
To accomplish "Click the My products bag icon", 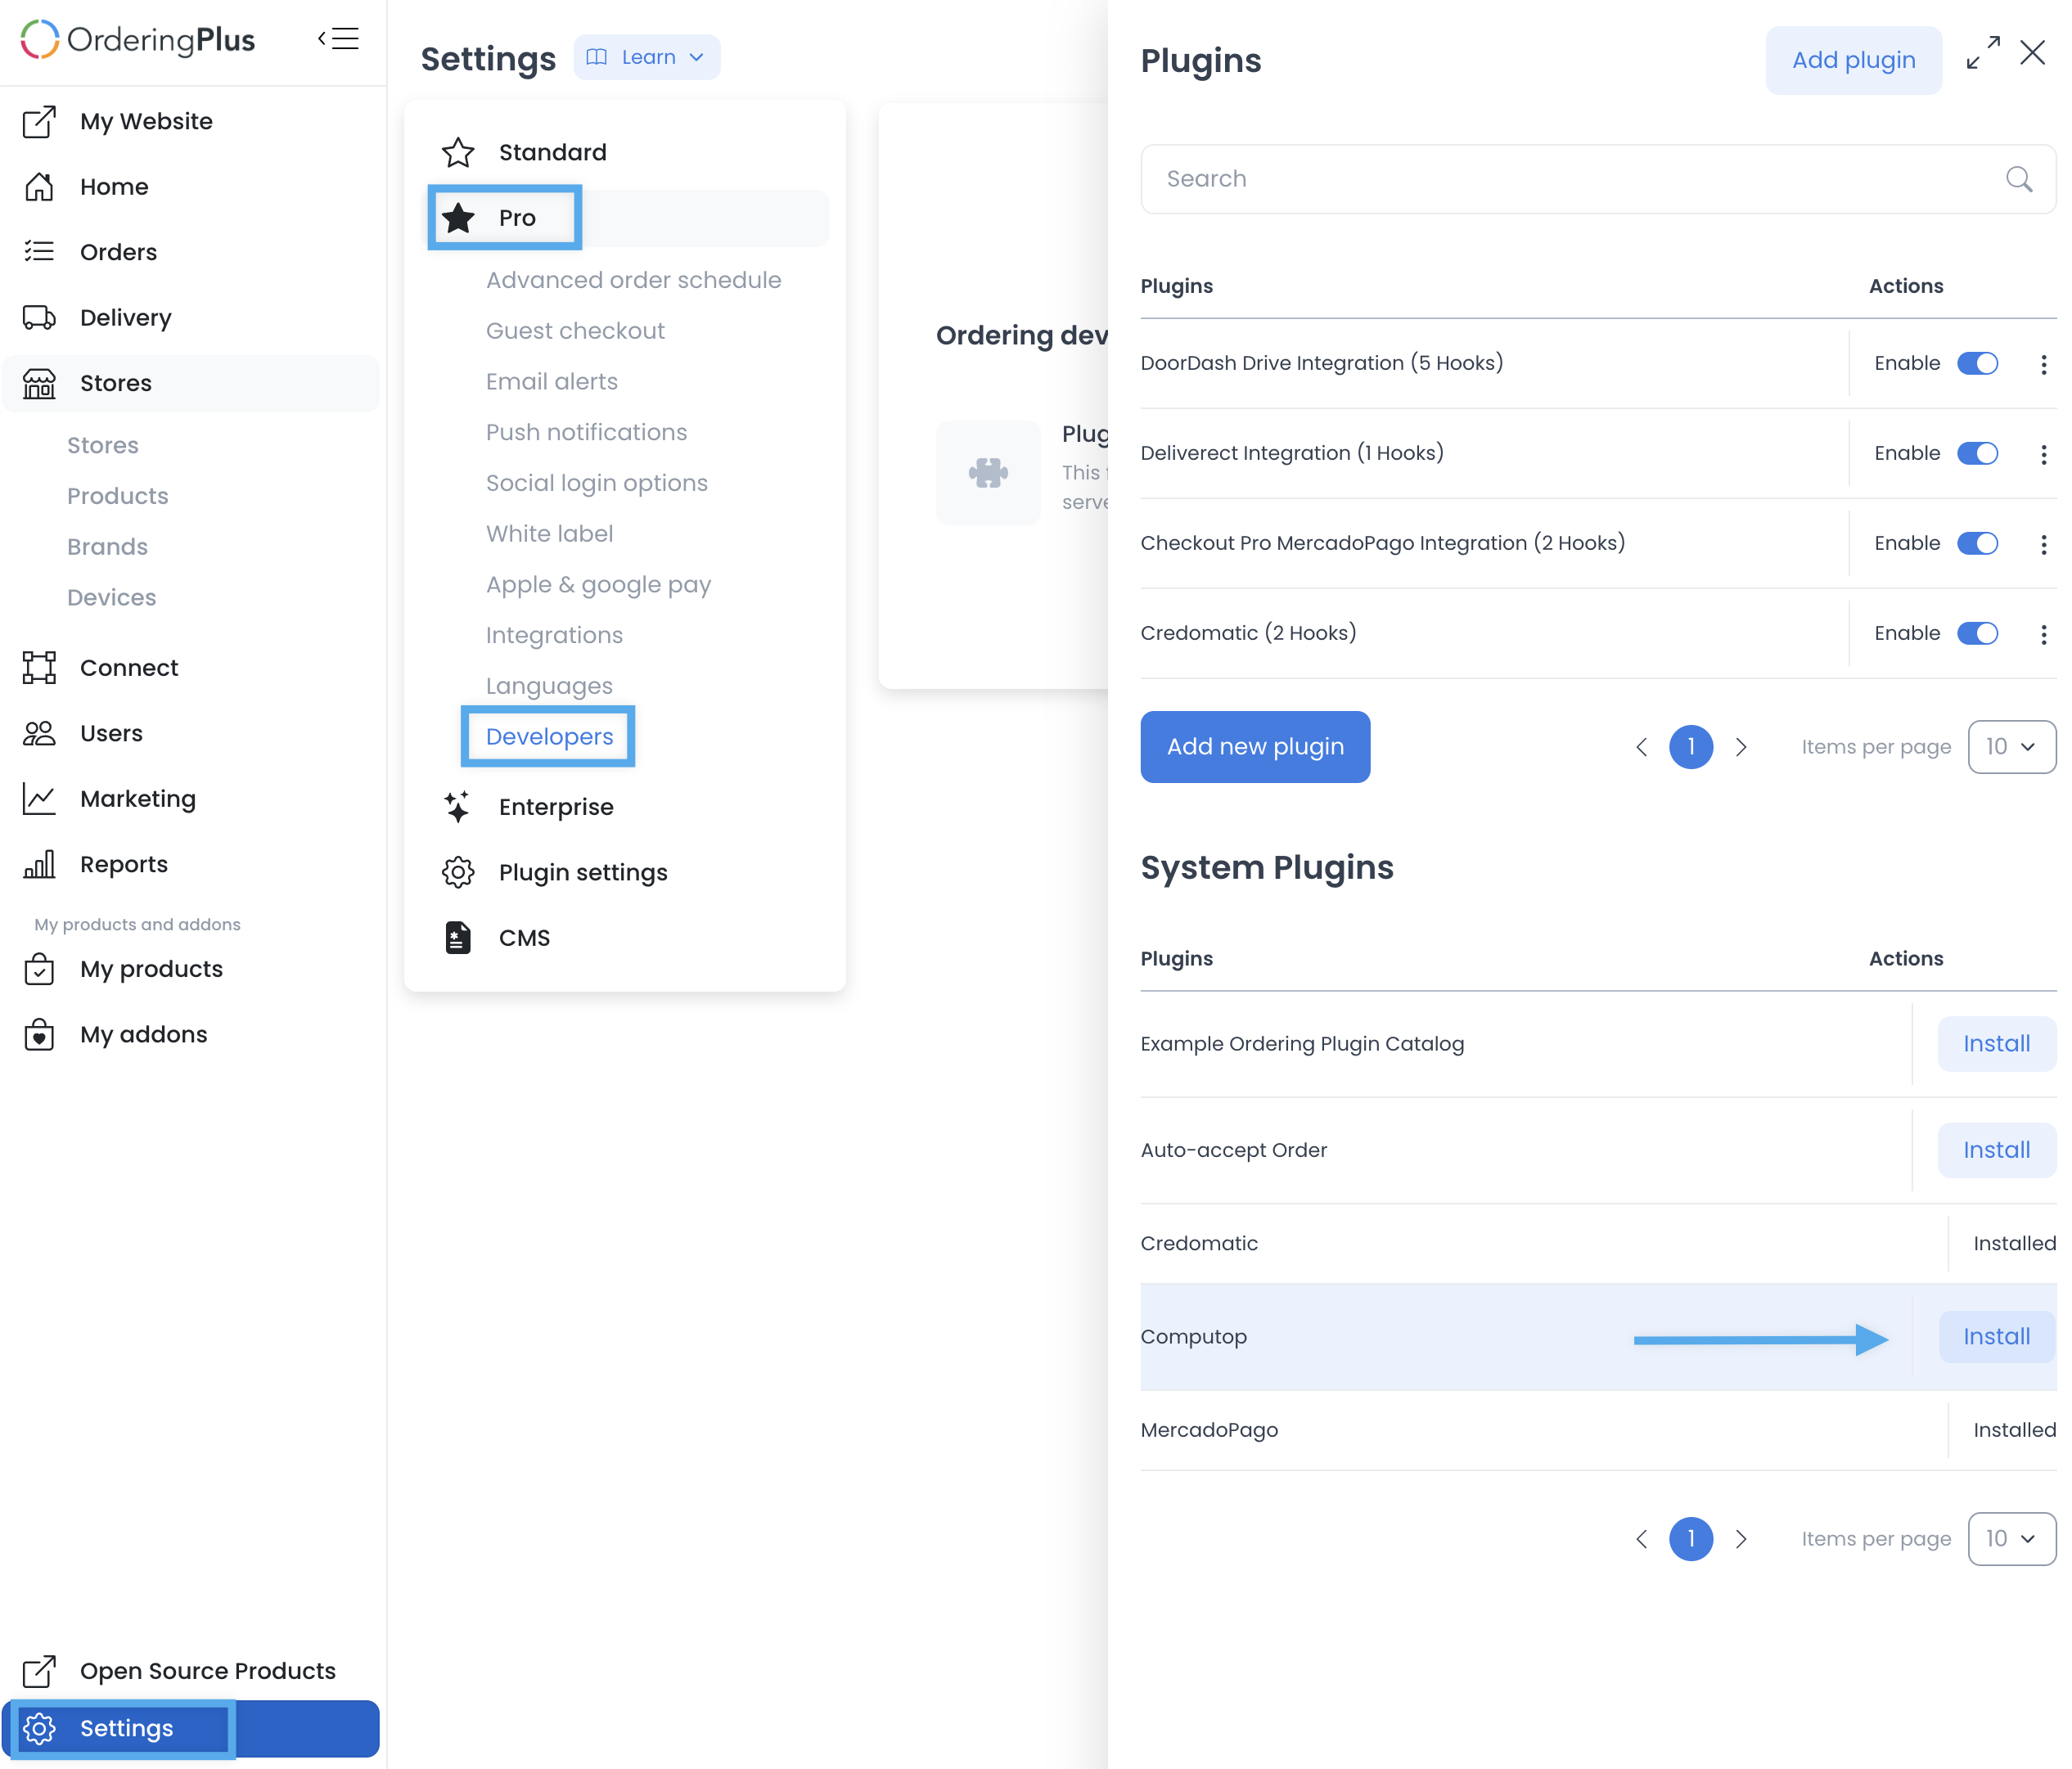I will click(x=39, y=969).
